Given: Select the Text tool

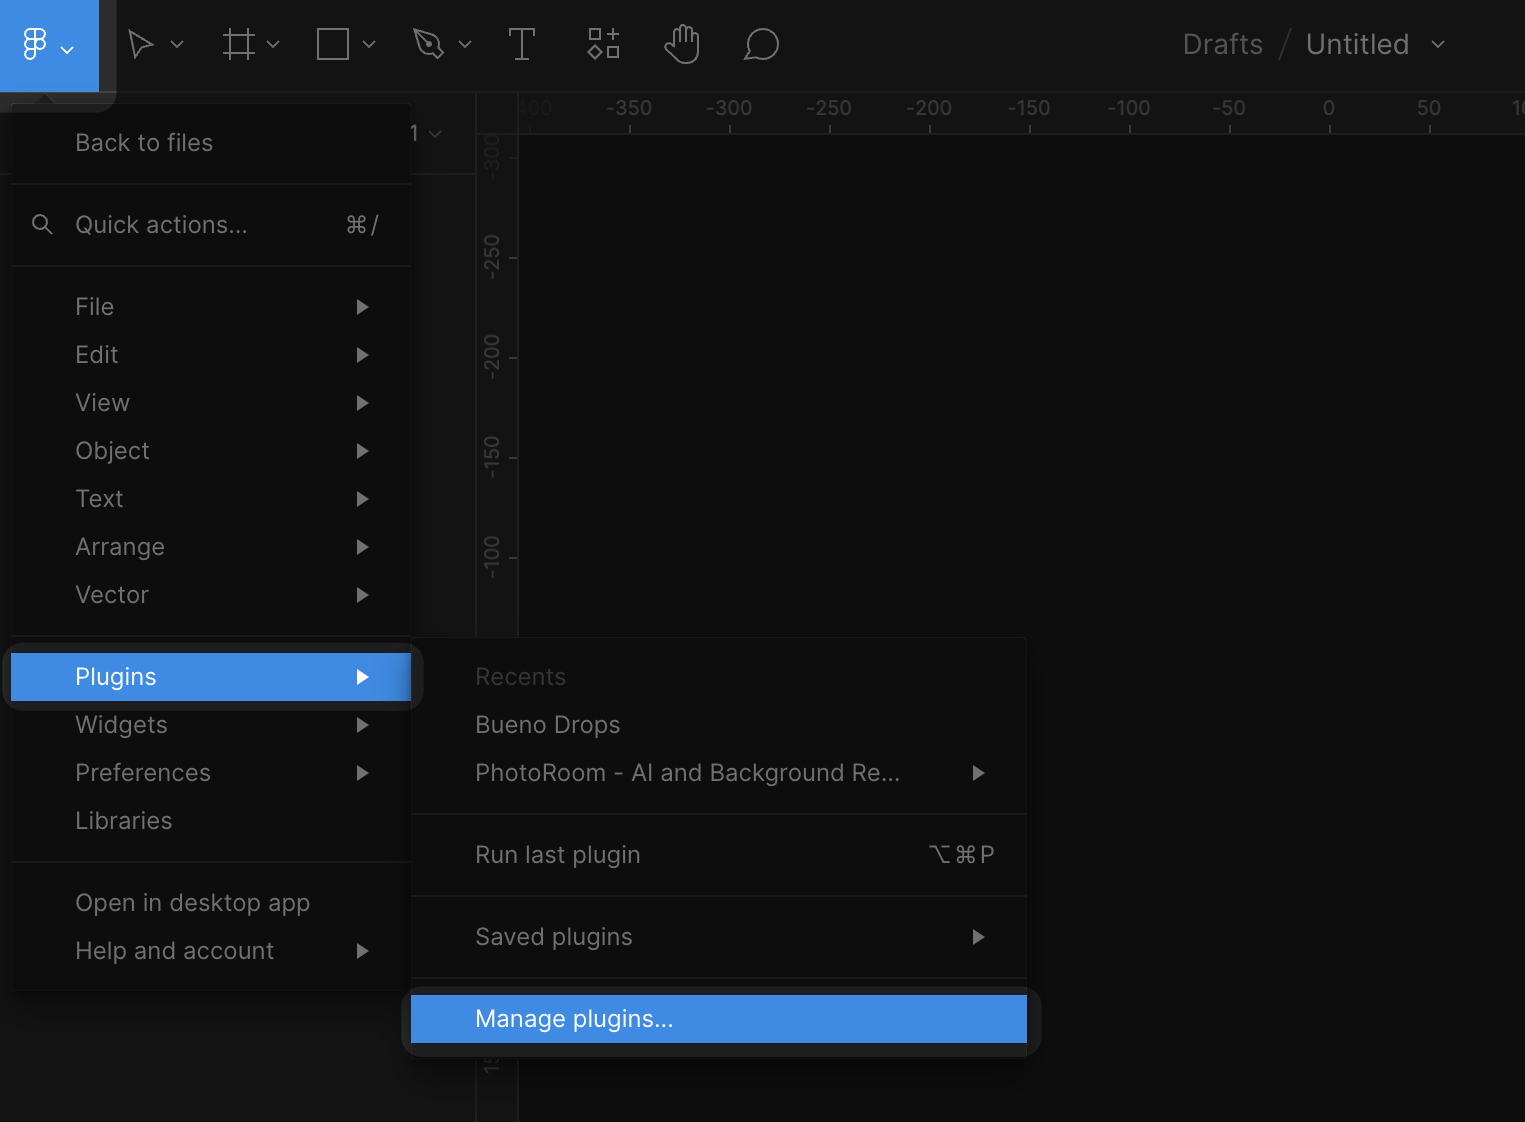Looking at the screenshot, I should click(521, 45).
